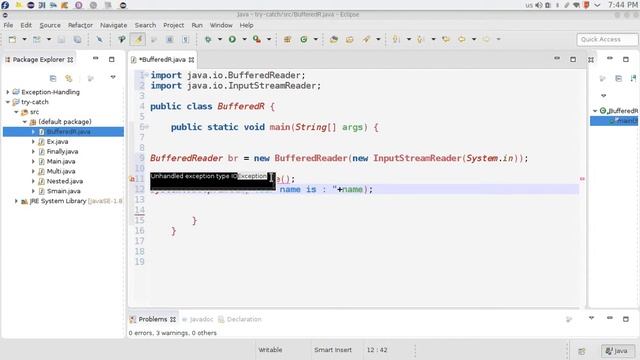640x360 pixels.
Task: Toggle Mark Occurrences toolbar button
Action: tap(138, 39)
